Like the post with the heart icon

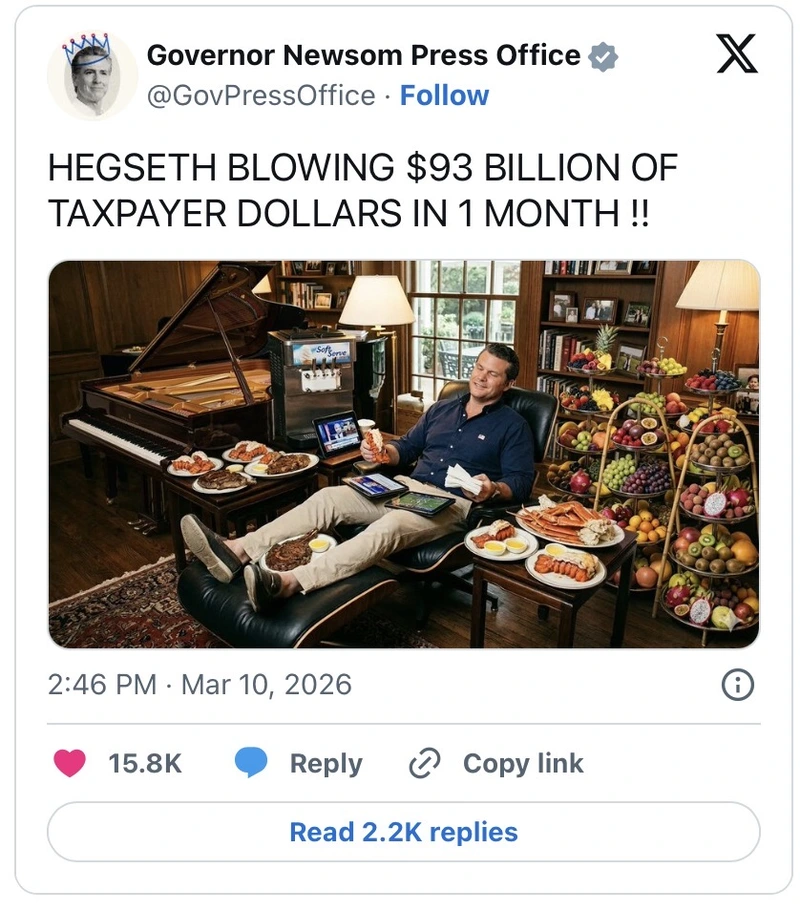[69, 764]
